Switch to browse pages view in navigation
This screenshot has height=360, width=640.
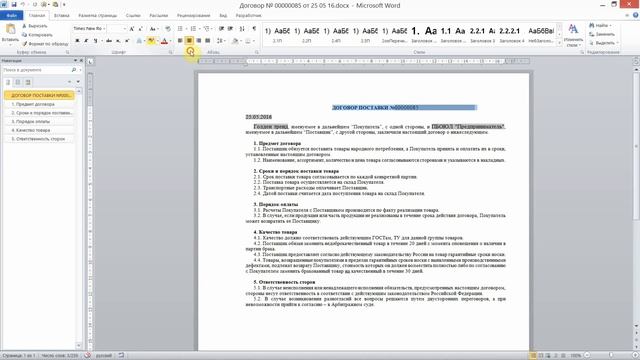tap(18, 82)
